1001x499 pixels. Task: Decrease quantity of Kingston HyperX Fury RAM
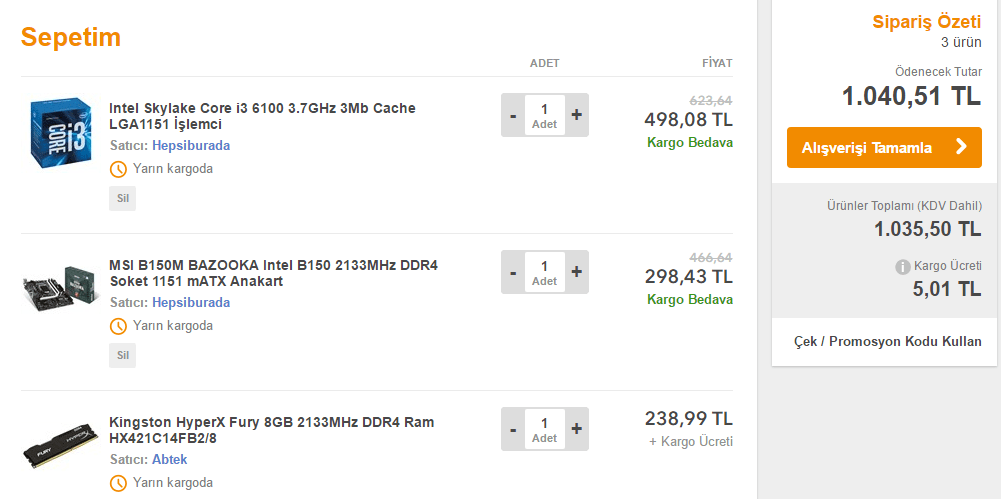513,430
